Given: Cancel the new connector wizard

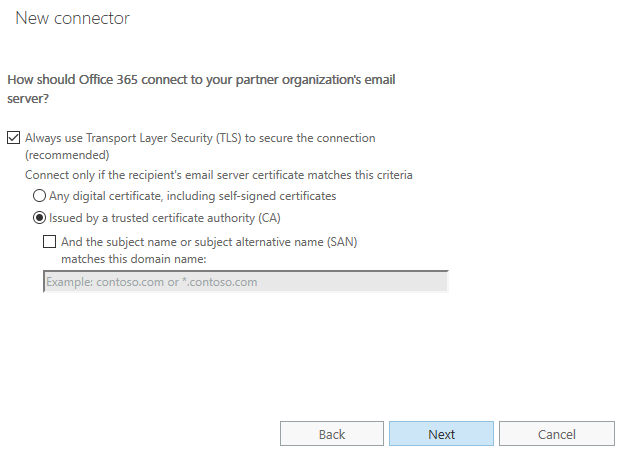Looking at the screenshot, I should tap(556, 434).
